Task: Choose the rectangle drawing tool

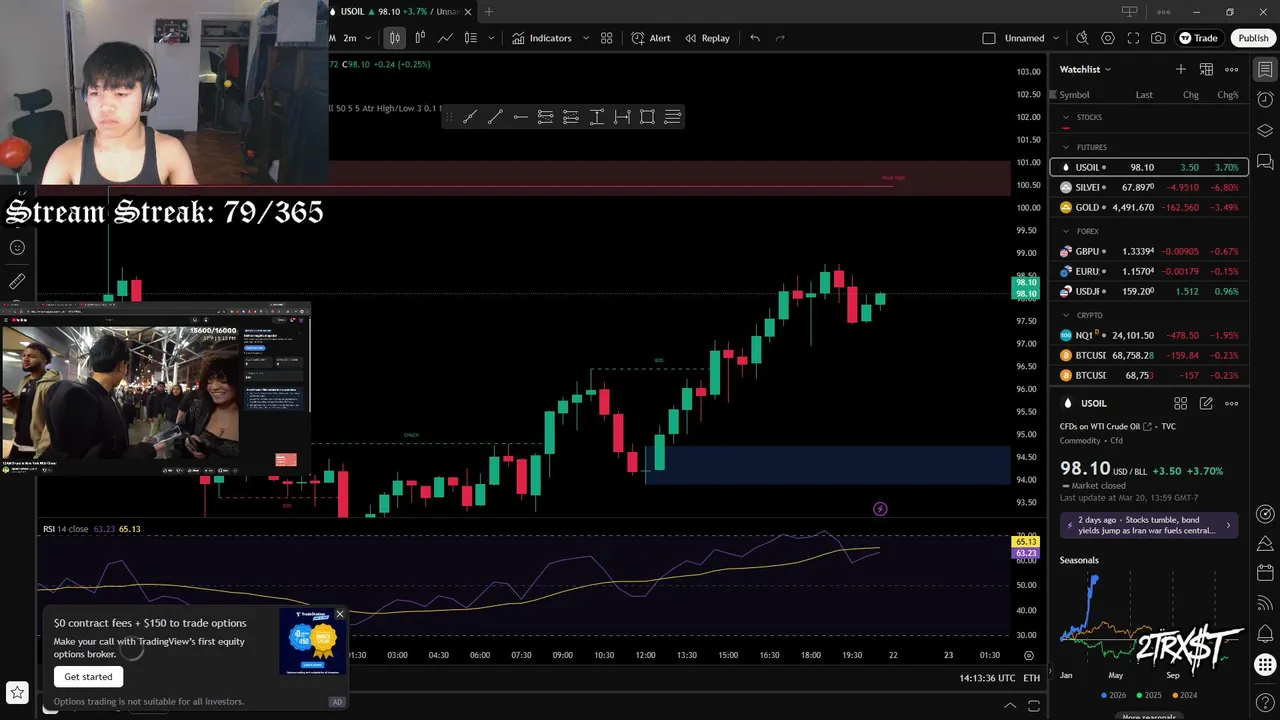Action: [647, 117]
